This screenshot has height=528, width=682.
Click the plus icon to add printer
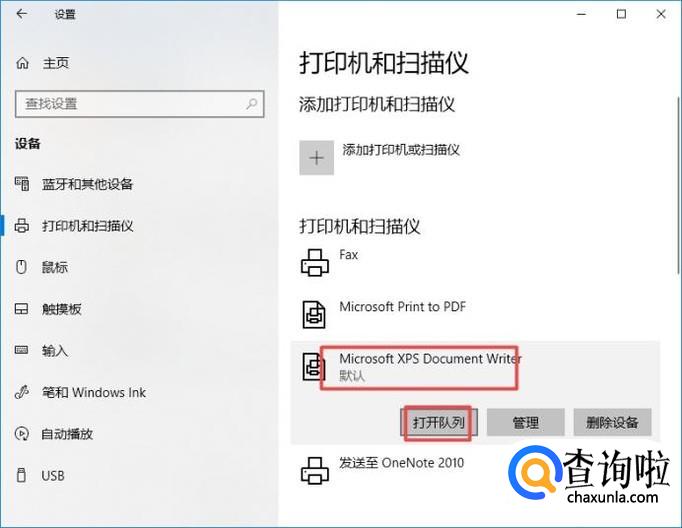pos(317,157)
